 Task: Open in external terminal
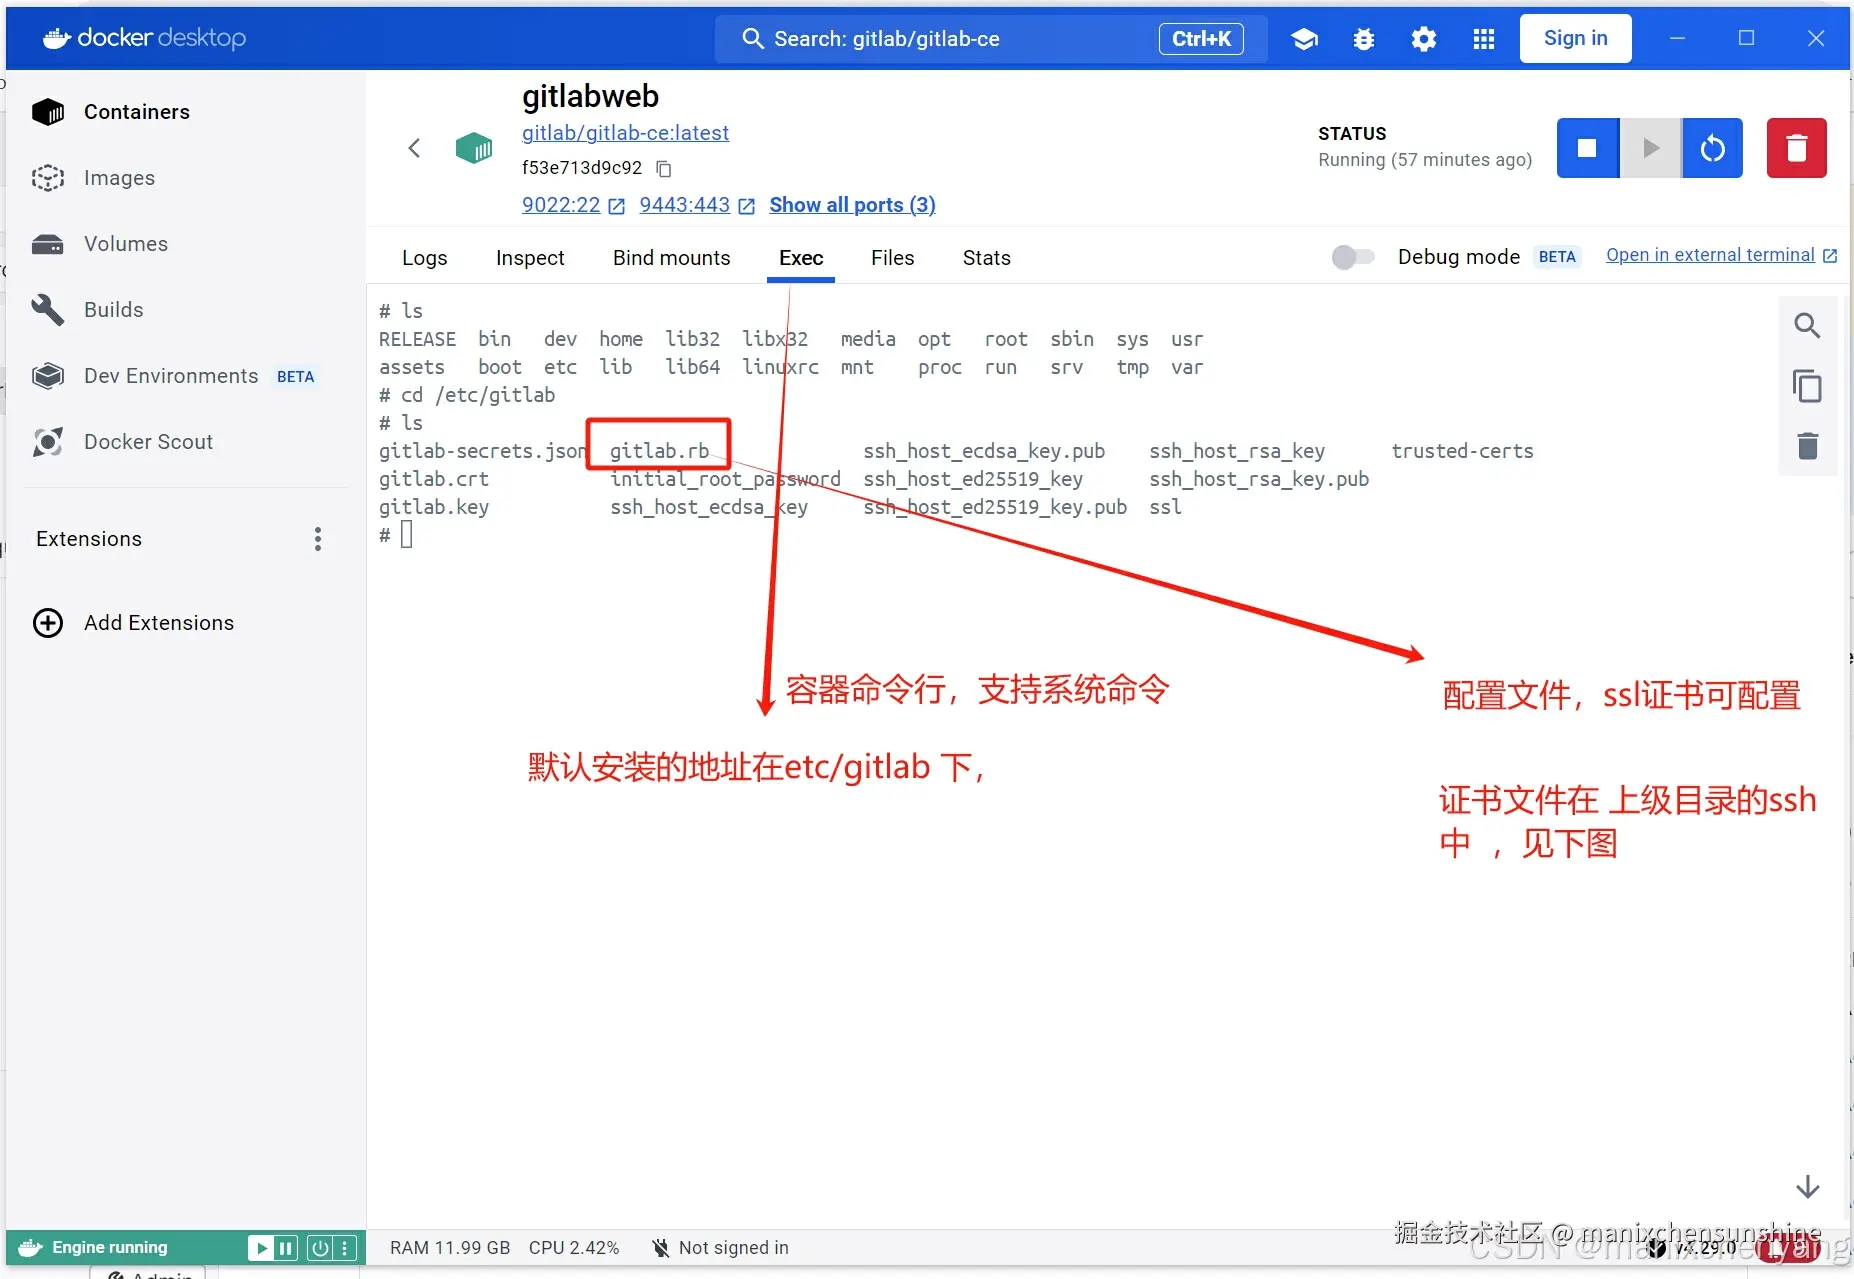point(1710,255)
